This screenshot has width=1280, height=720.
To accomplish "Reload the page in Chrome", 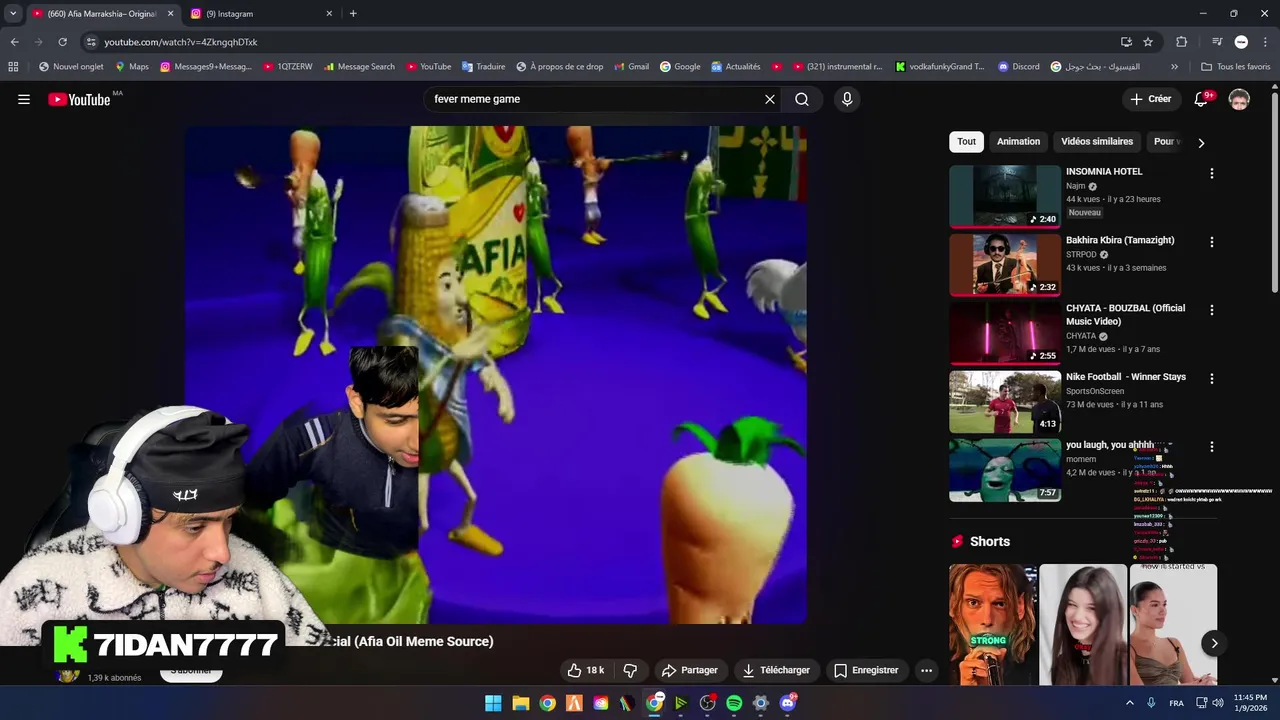I will tap(62, 42).
